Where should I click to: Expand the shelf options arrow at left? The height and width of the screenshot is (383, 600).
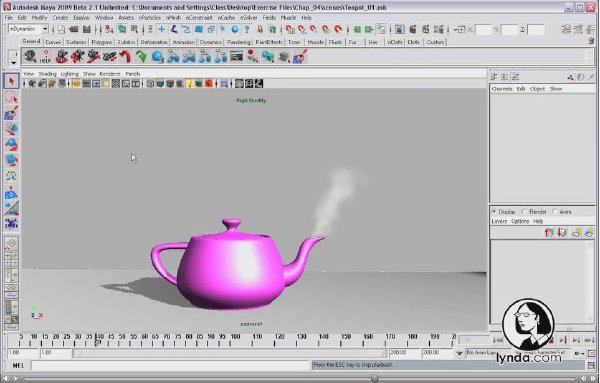pos(13,63)
